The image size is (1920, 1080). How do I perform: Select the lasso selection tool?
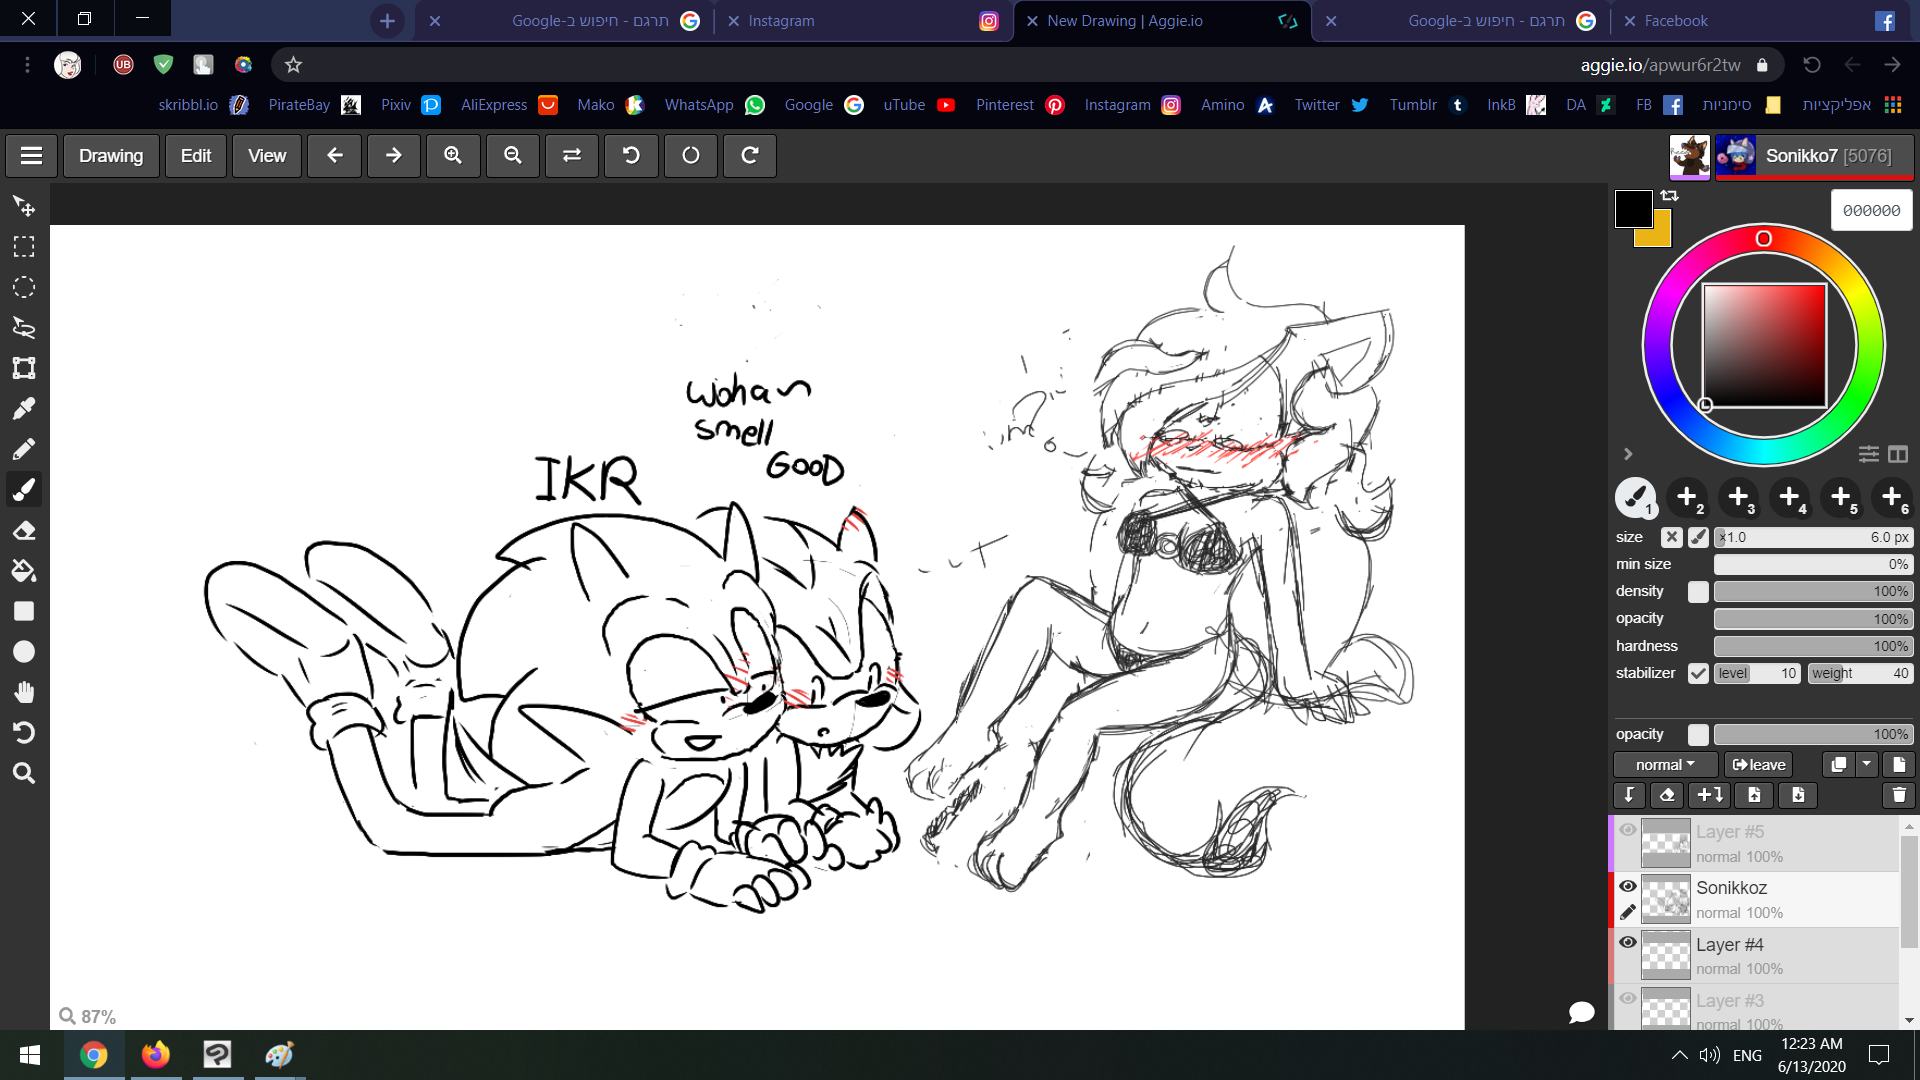(x=24, y=328)
